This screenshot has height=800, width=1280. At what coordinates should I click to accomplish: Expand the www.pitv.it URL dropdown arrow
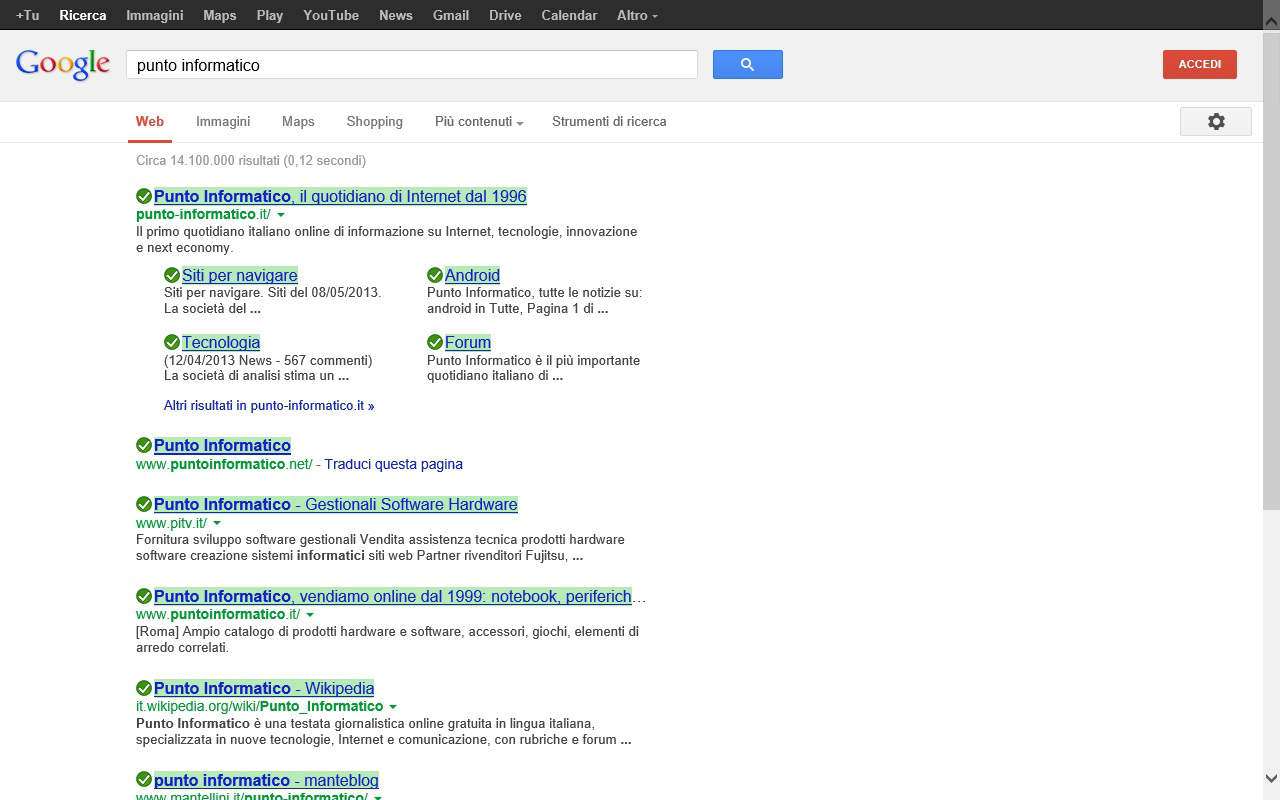click(x=217, y=523)
